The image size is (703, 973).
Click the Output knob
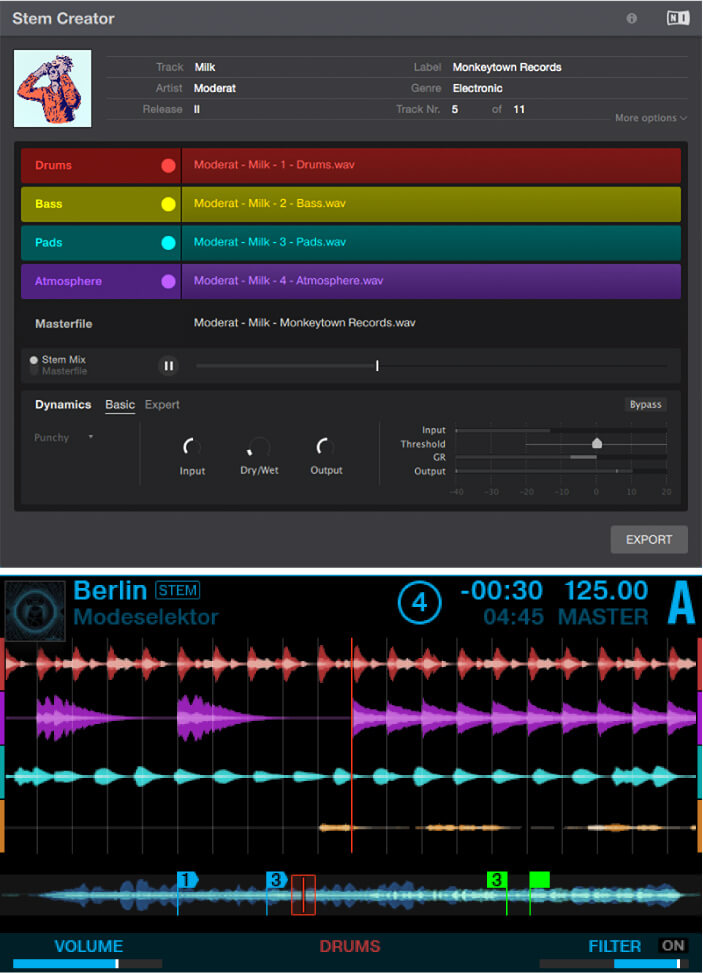pos(326,447)
